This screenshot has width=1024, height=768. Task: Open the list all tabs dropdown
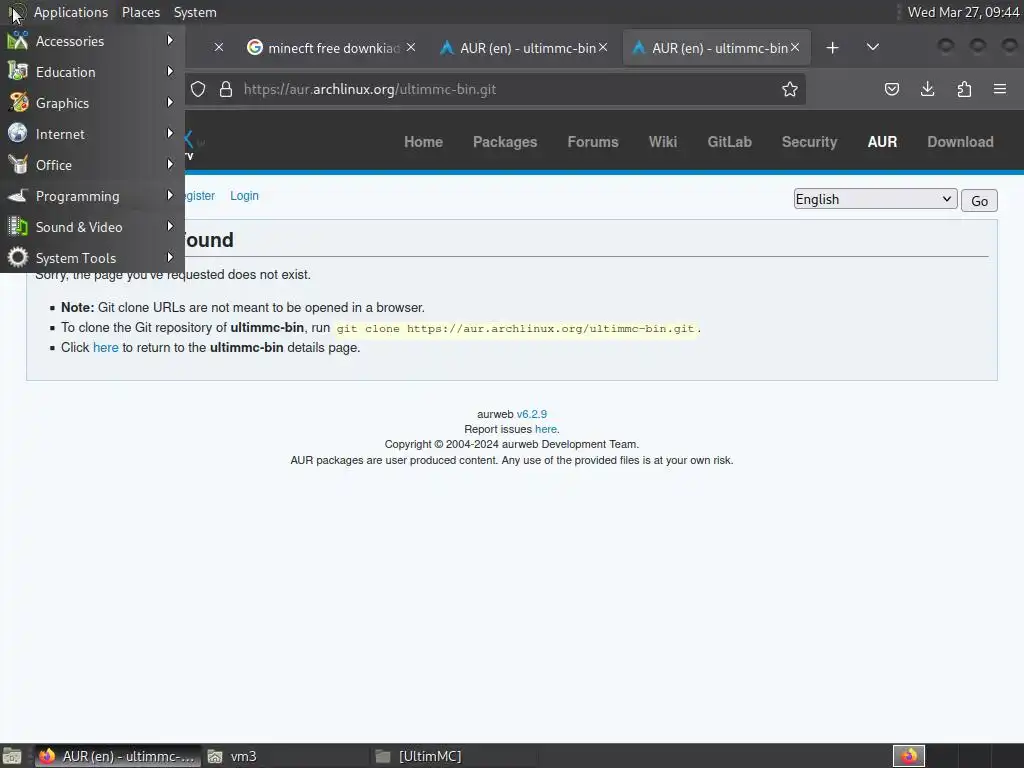872,48
